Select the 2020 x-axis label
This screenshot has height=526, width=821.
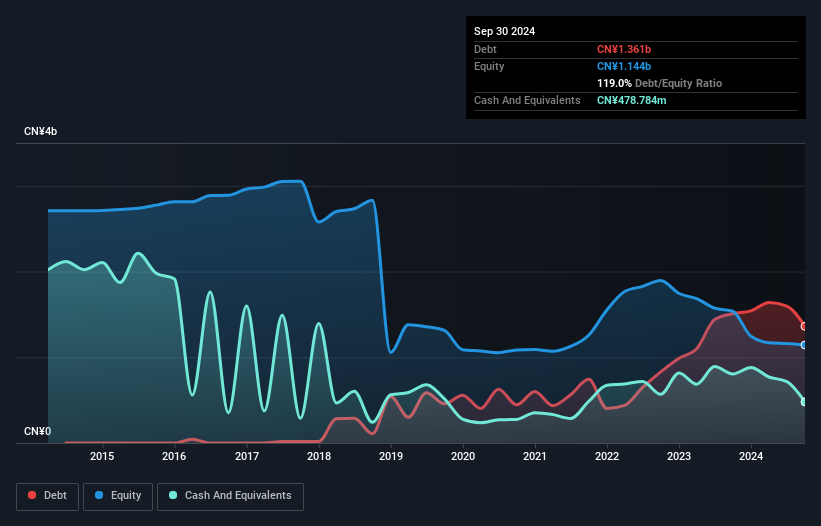463,456
